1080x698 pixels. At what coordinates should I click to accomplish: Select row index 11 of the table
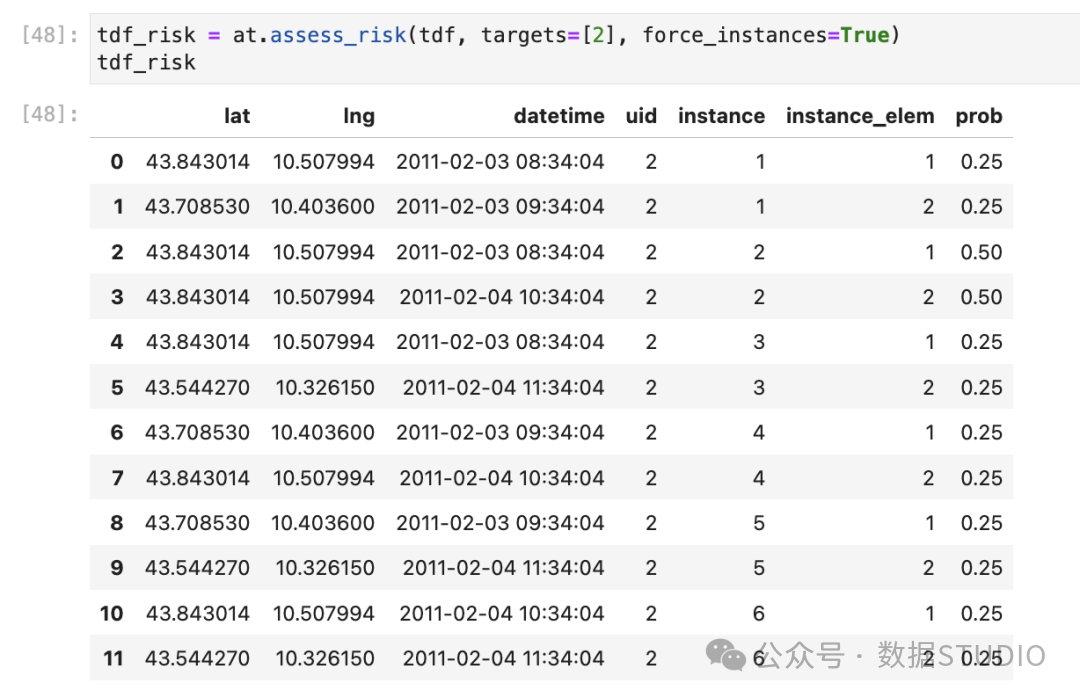113,658
